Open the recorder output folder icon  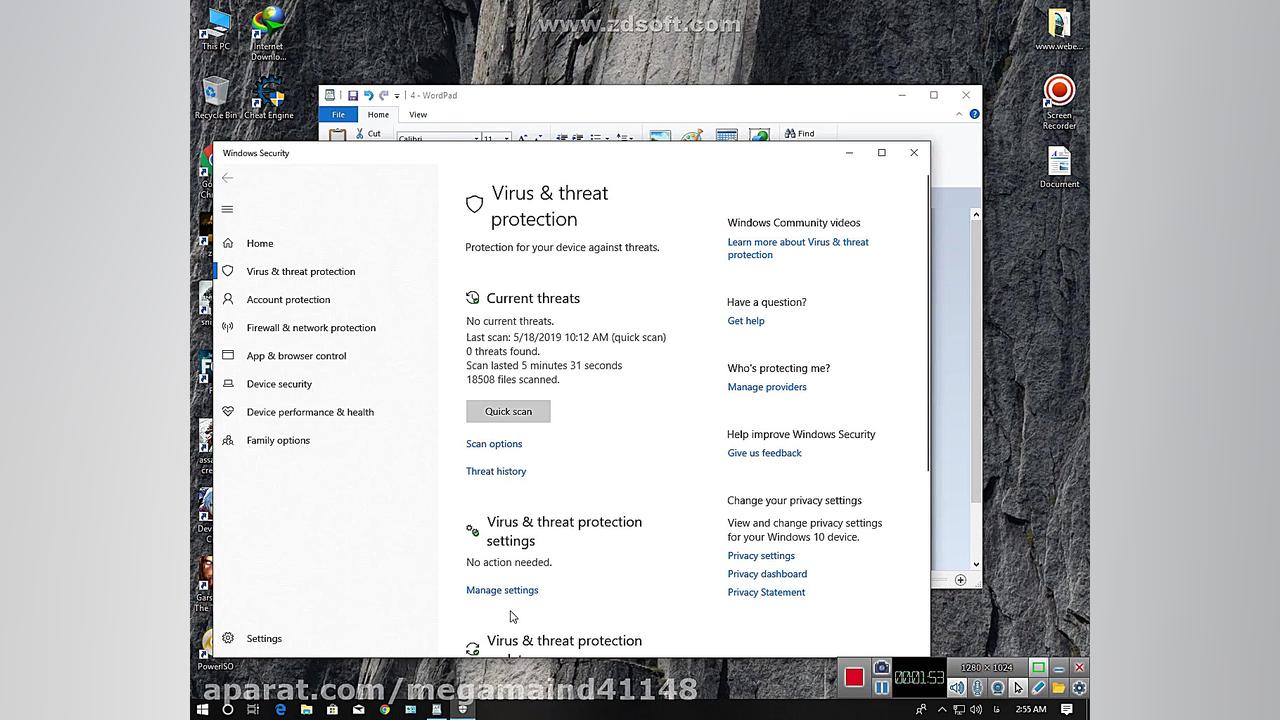[x=1058, y=688]
